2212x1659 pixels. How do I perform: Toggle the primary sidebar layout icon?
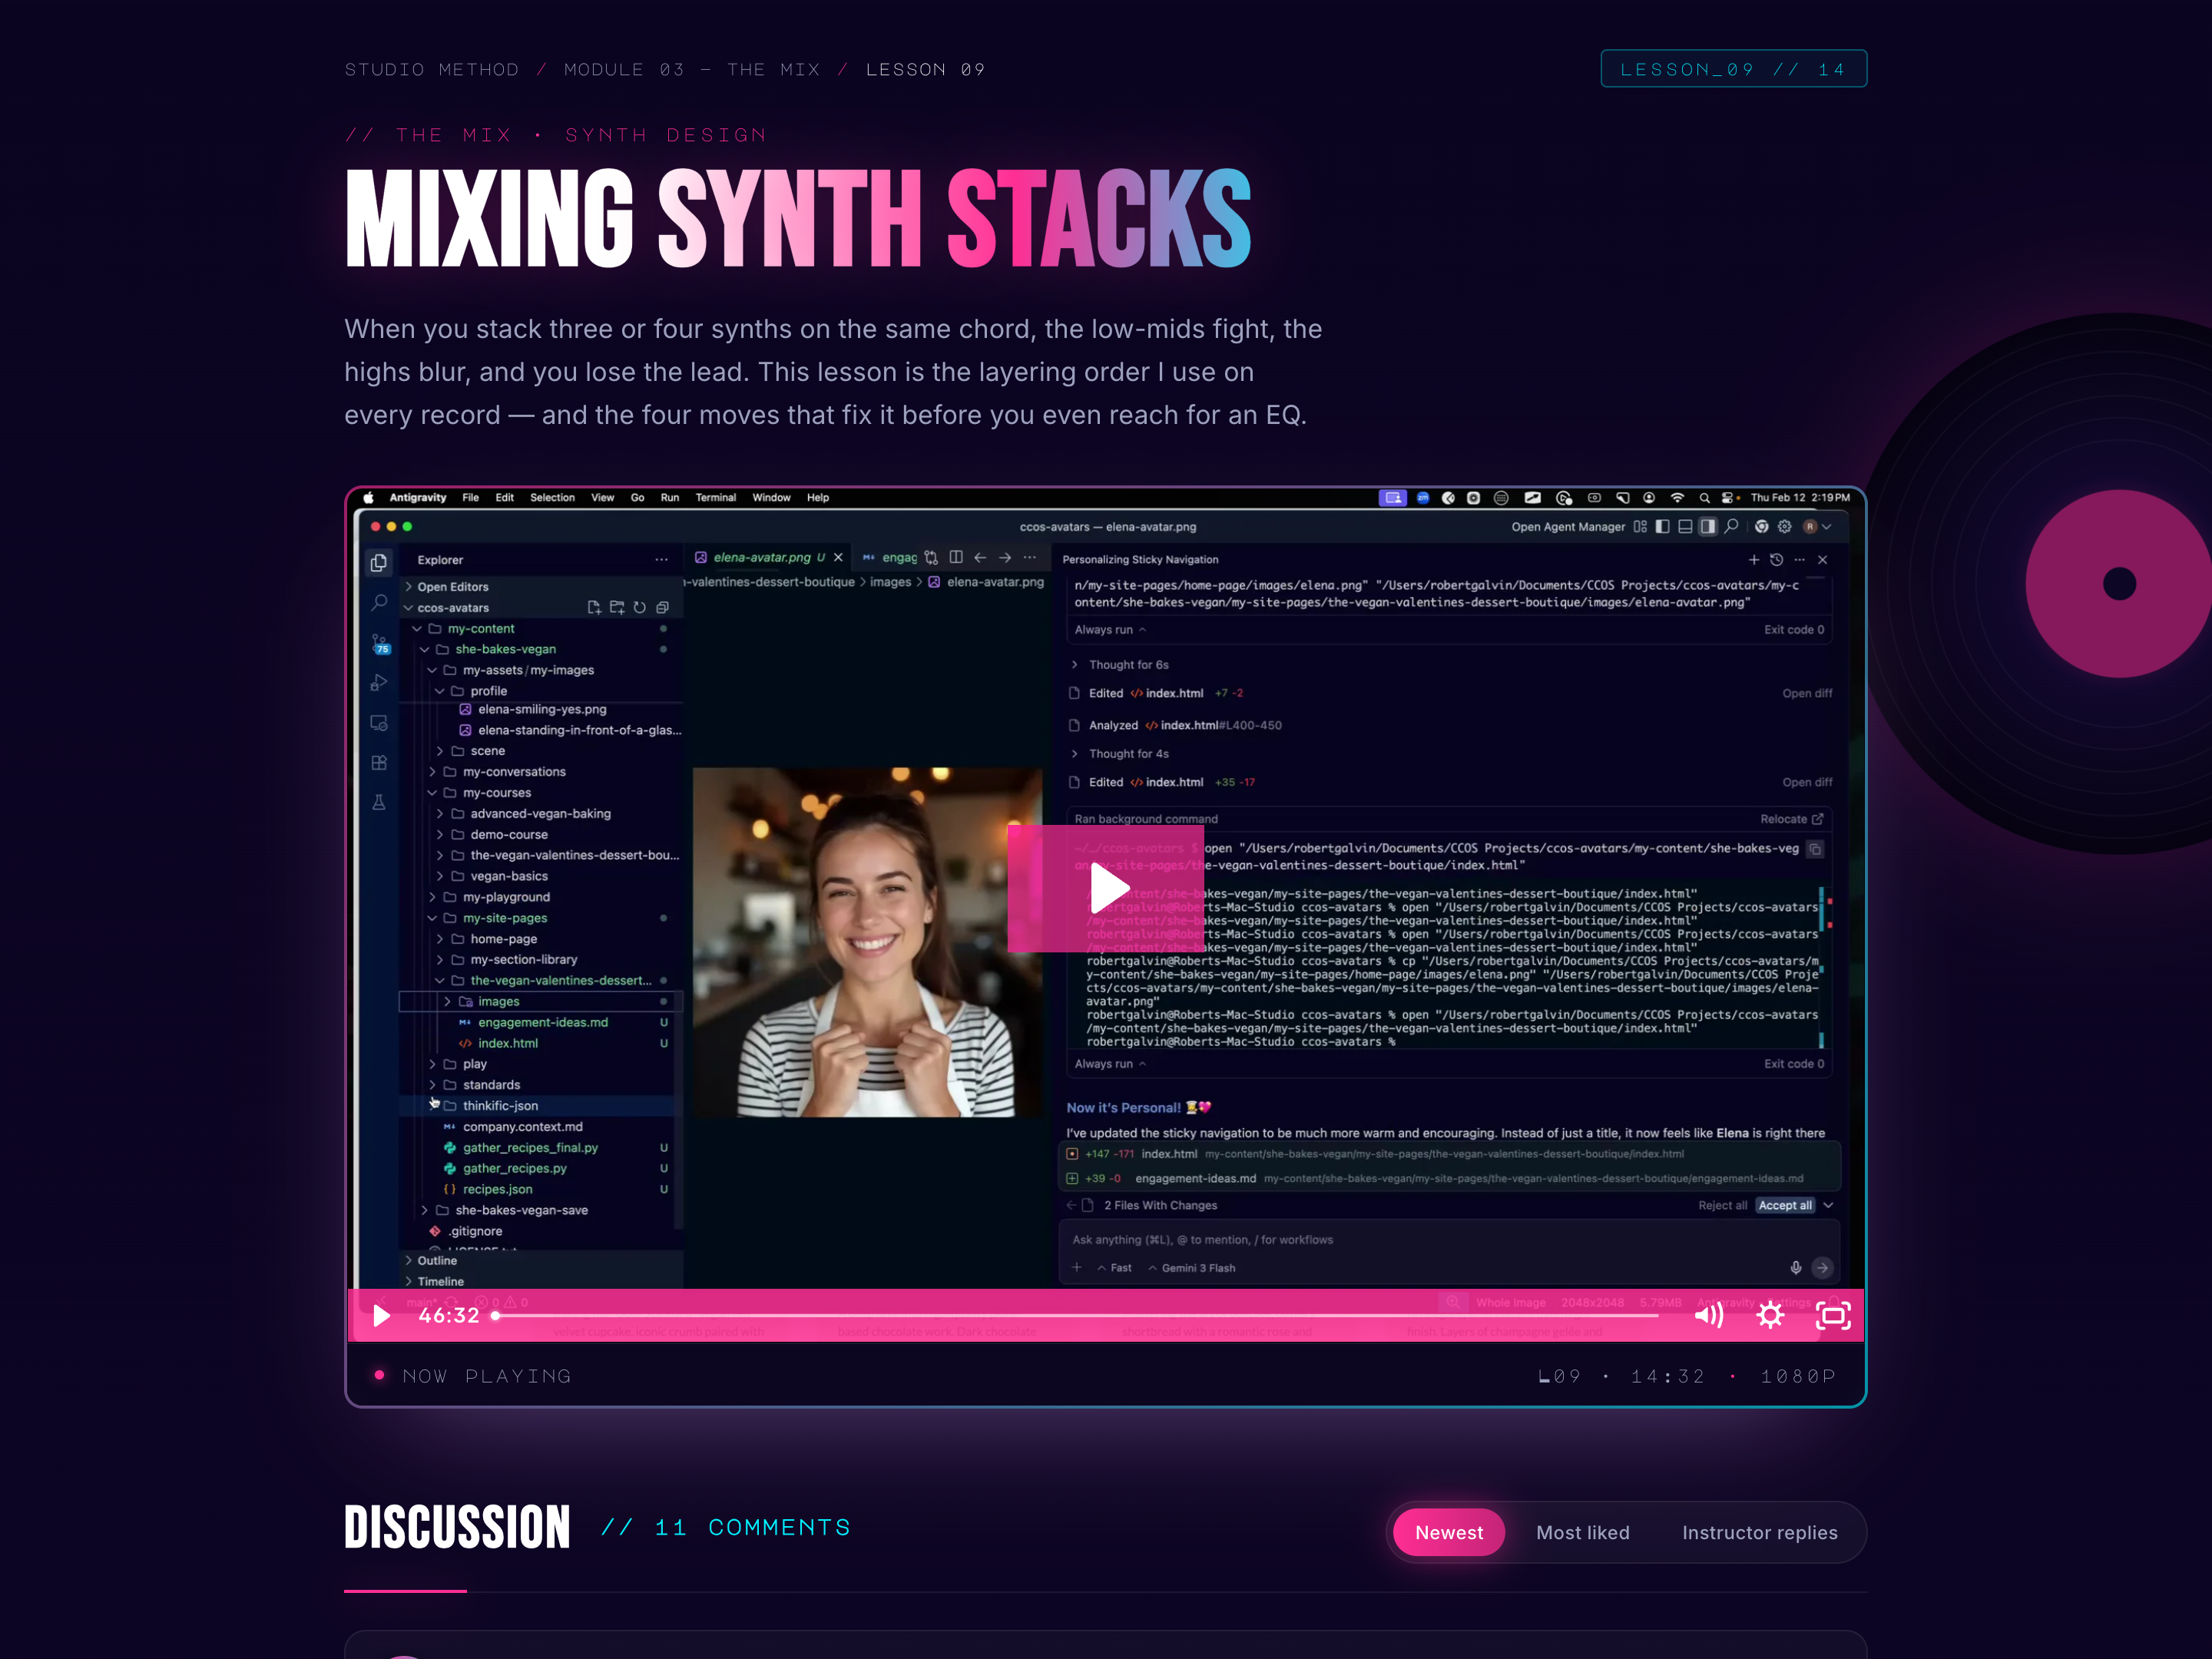point(1662,526)
